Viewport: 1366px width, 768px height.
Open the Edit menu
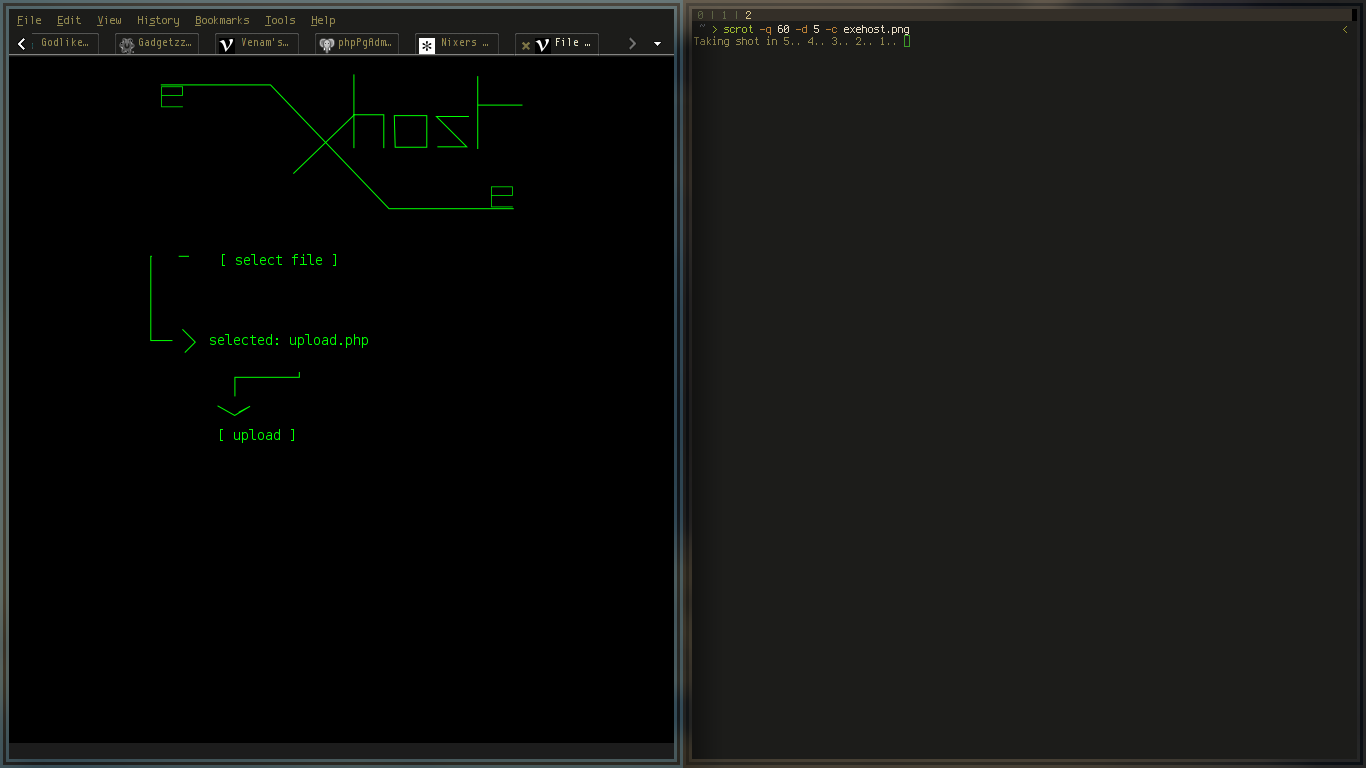(x=69, y=20)
